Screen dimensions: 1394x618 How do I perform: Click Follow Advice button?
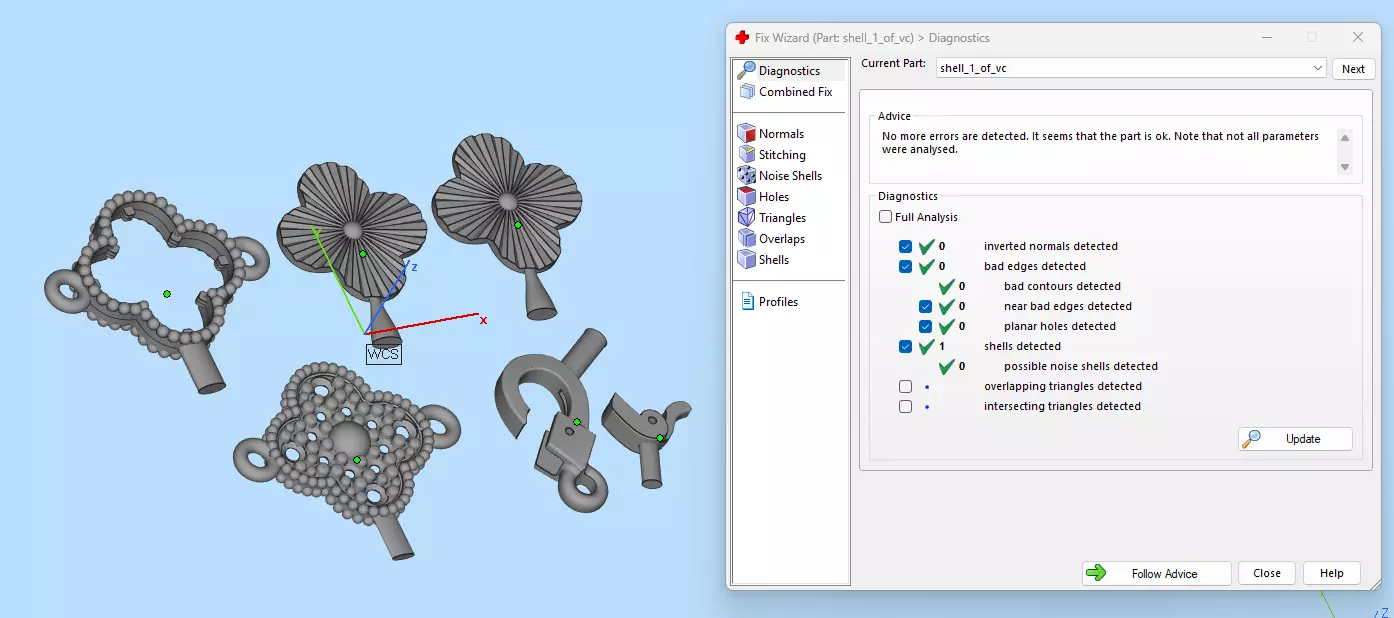(1156, 573)
